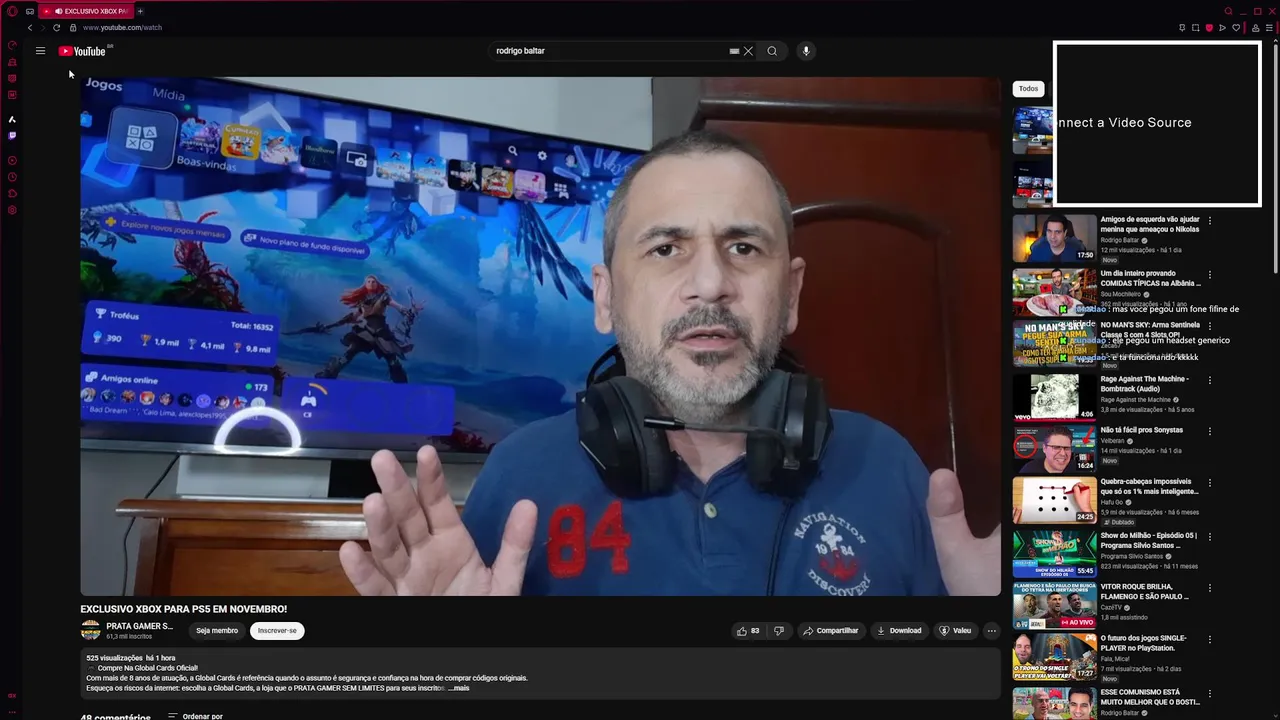This screenshot has width=1280, height=720.
Task: Open the PRATA GAMER channel avatar
Action: 90,631
